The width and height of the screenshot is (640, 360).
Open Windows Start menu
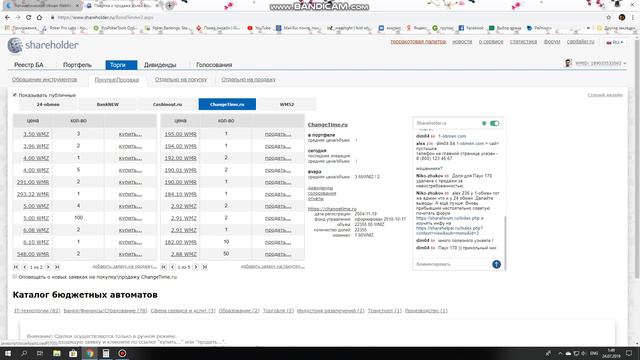pos(8,353)
